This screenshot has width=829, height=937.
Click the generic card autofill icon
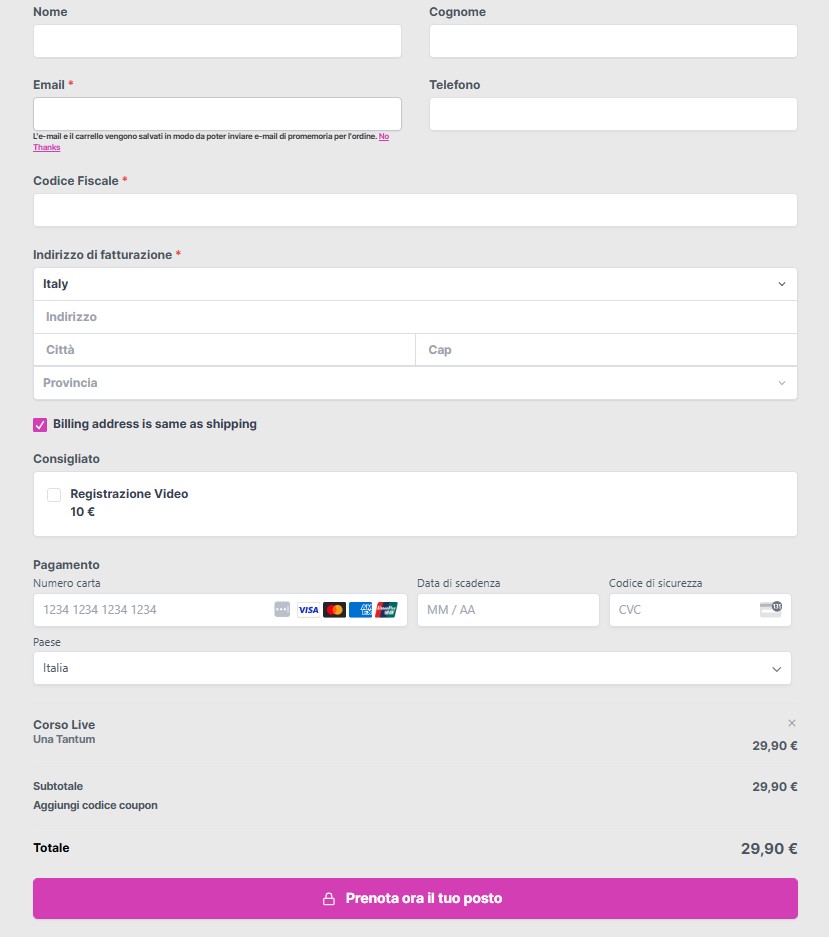coord(282,610)
